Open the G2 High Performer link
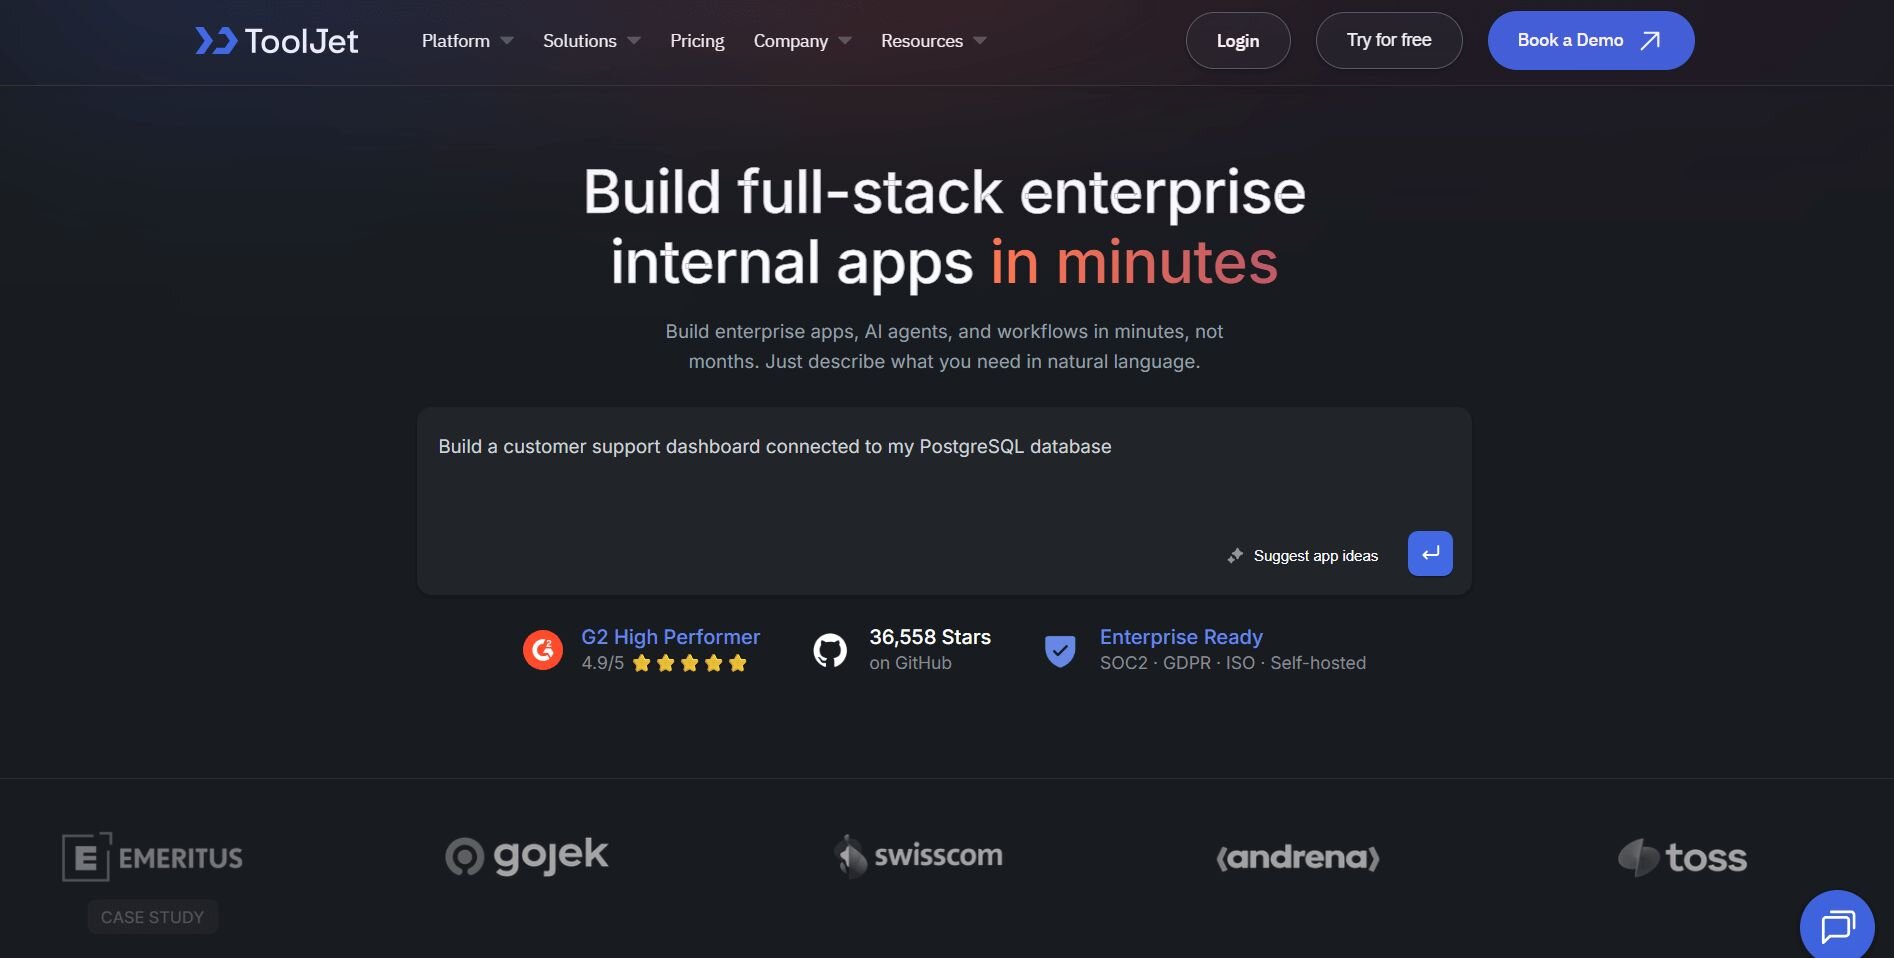1894x958 pixels. 670,637
